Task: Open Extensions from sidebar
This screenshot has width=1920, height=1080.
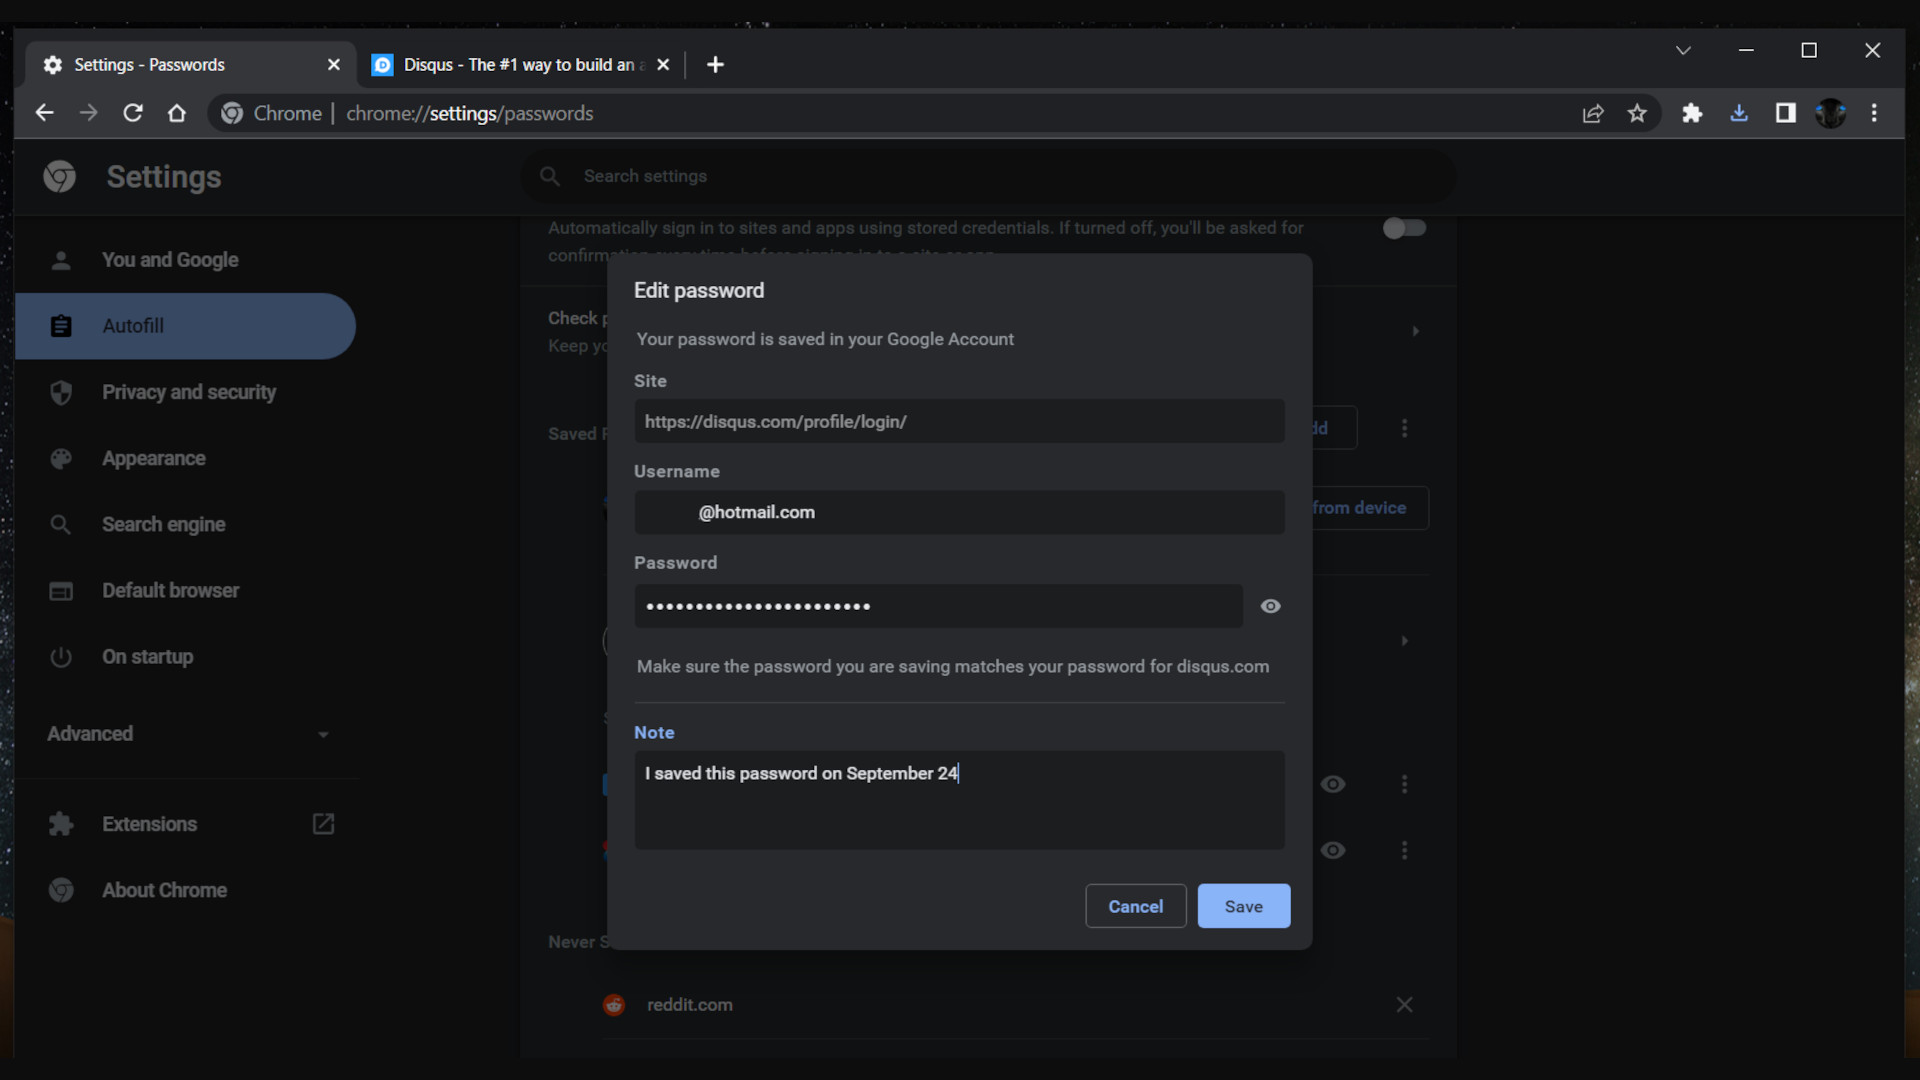Action: pyautogui.click(x=149, y=824)
